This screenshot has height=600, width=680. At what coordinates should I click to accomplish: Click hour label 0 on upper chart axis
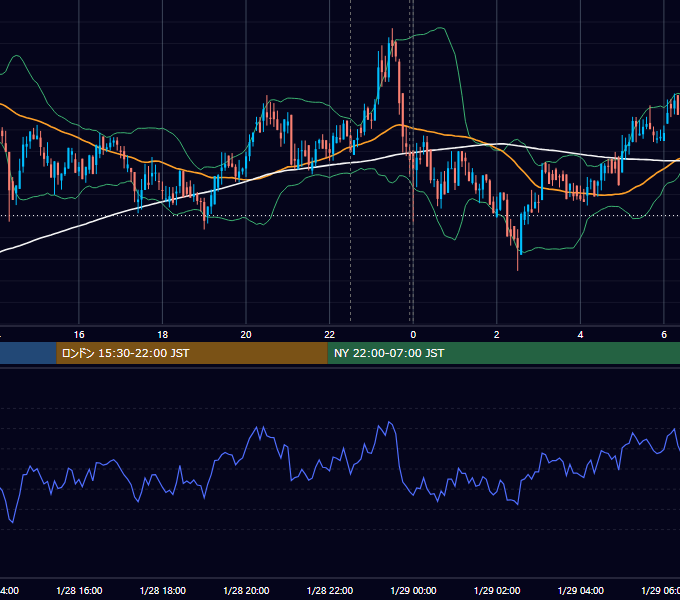click(413, 334)
